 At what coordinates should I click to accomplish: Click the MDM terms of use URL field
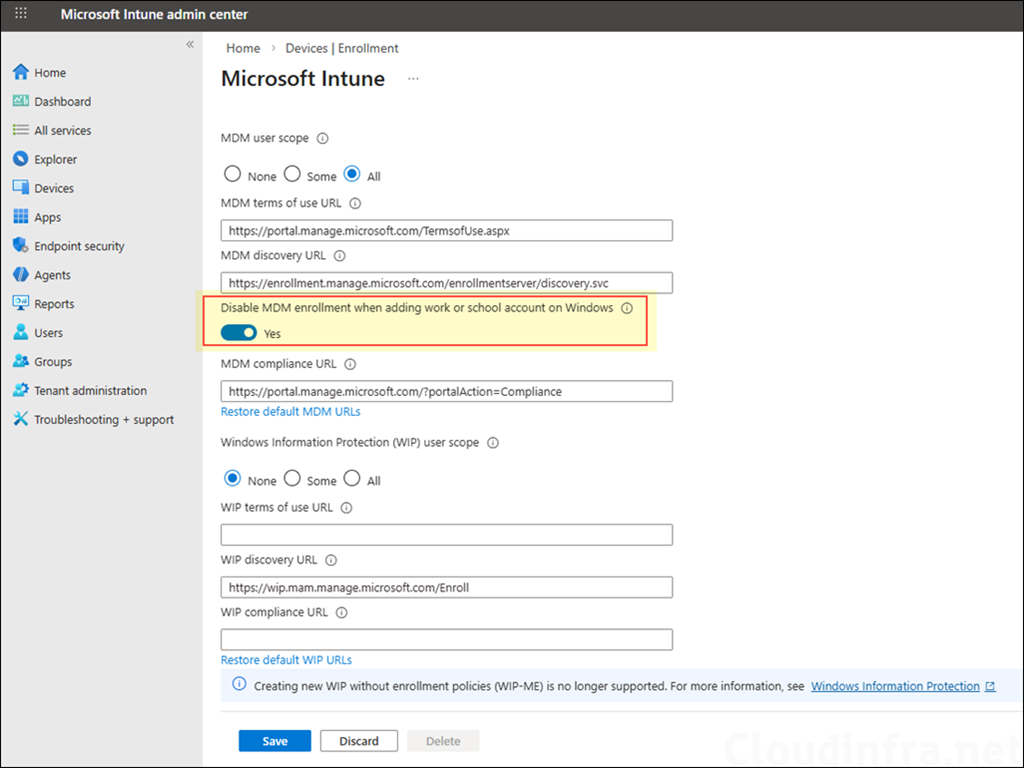[x=447, y=231]
